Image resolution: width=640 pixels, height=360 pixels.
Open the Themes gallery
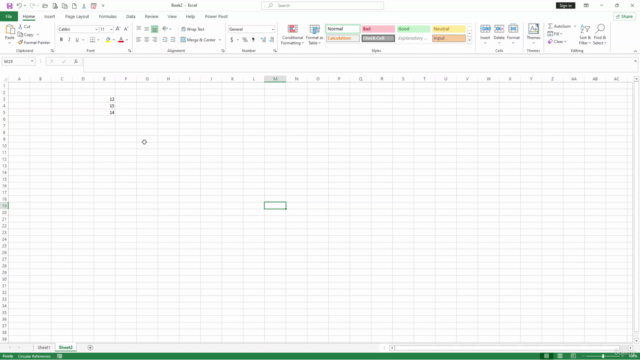pyautogui.click(x=533, y=34)
